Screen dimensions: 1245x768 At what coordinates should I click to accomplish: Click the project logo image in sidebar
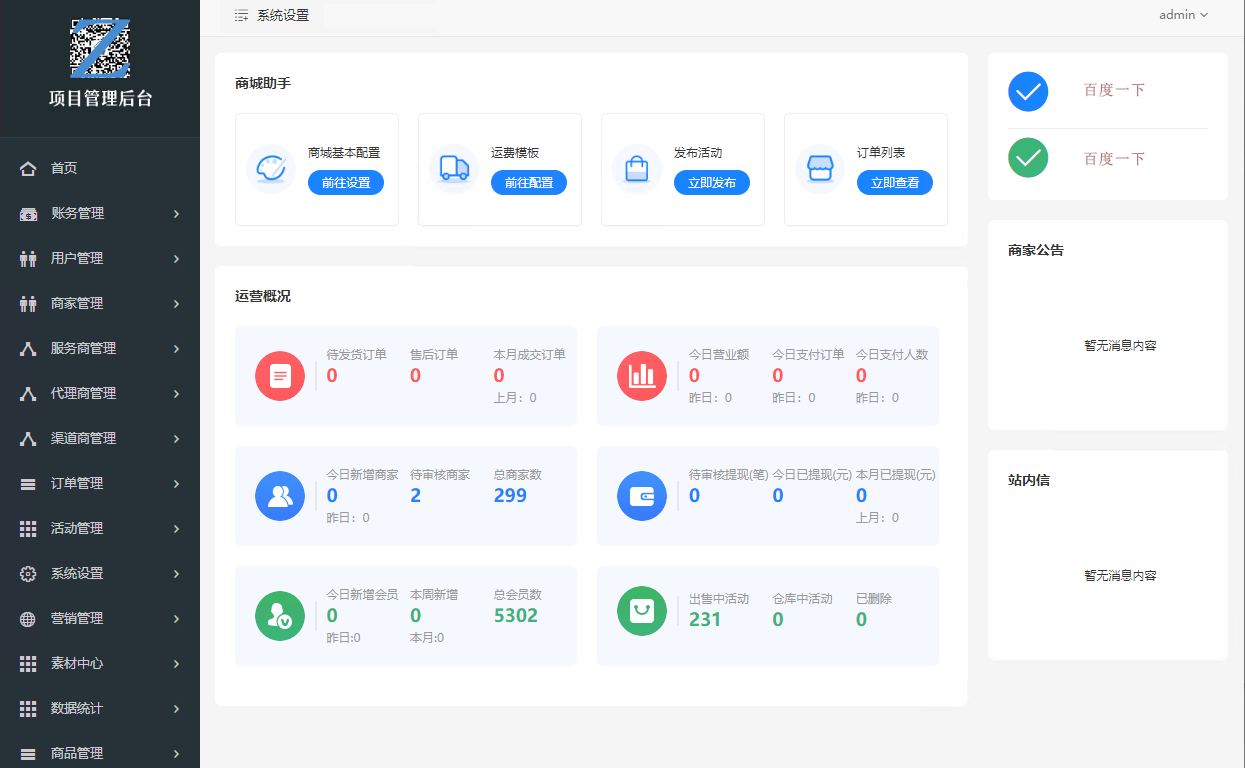[x=100, y=48]
